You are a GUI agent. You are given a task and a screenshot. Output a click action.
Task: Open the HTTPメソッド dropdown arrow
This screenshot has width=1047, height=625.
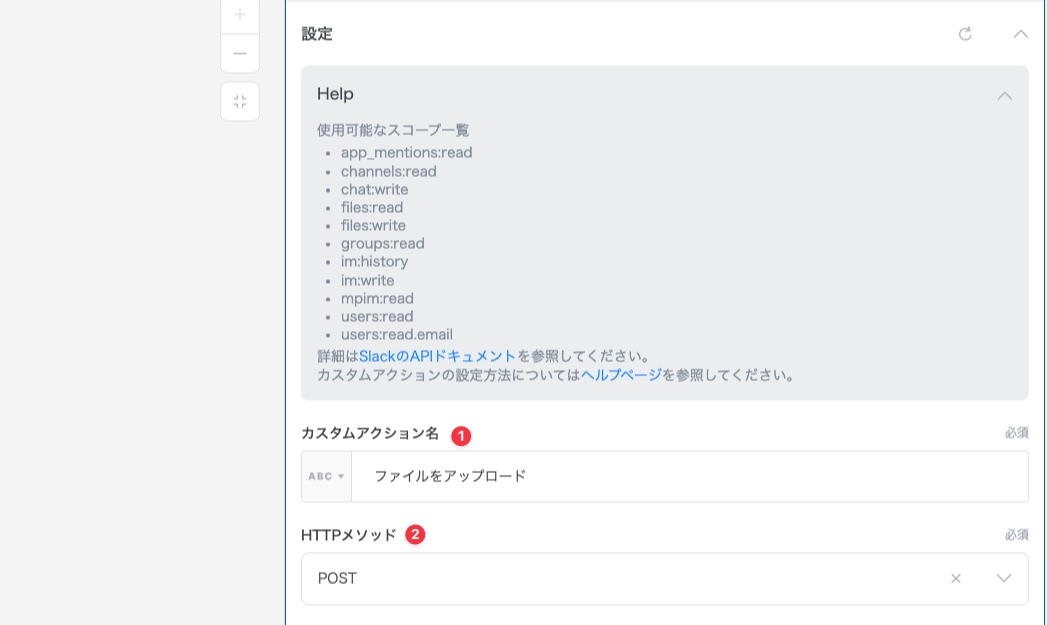1004,579
